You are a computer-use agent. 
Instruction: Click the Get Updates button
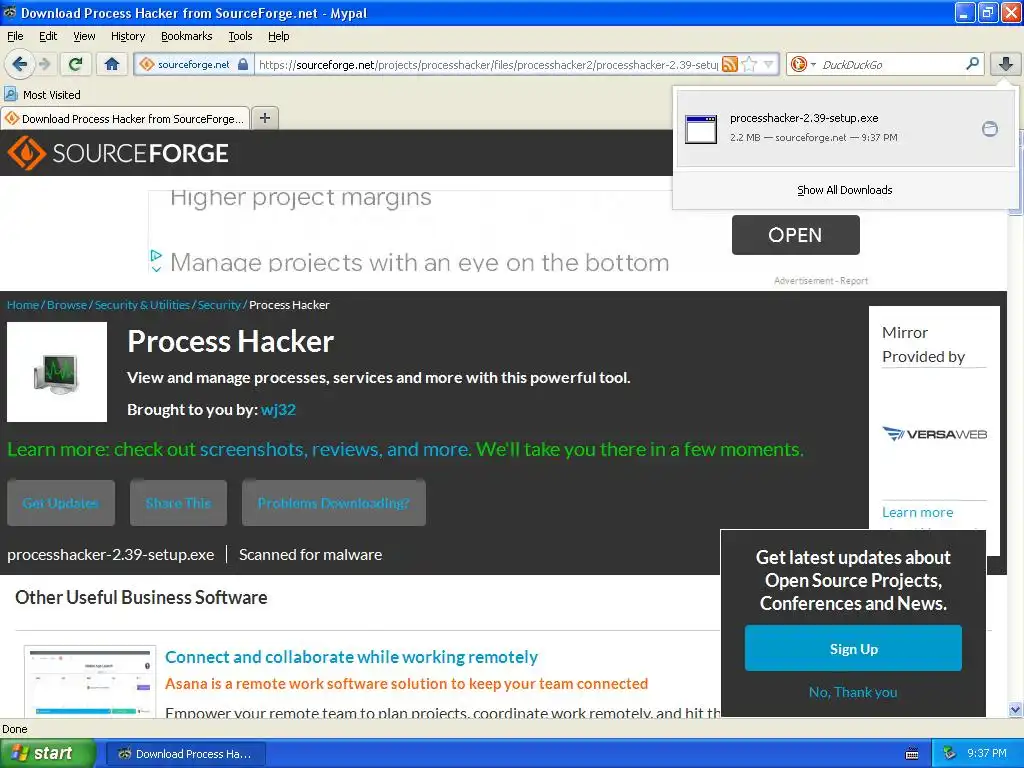tap(61, 503)
